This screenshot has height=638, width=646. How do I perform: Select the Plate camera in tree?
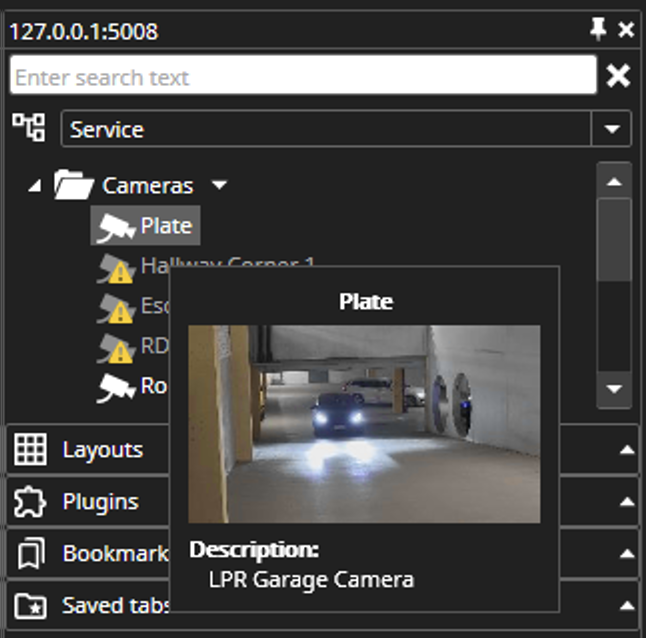pos(166,226)
